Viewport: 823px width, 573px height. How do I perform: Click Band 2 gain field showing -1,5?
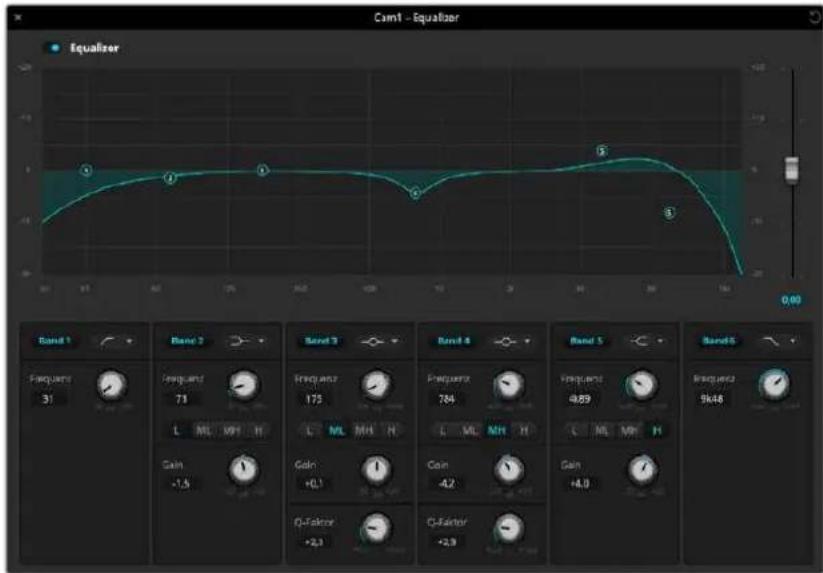coord(181,484)
